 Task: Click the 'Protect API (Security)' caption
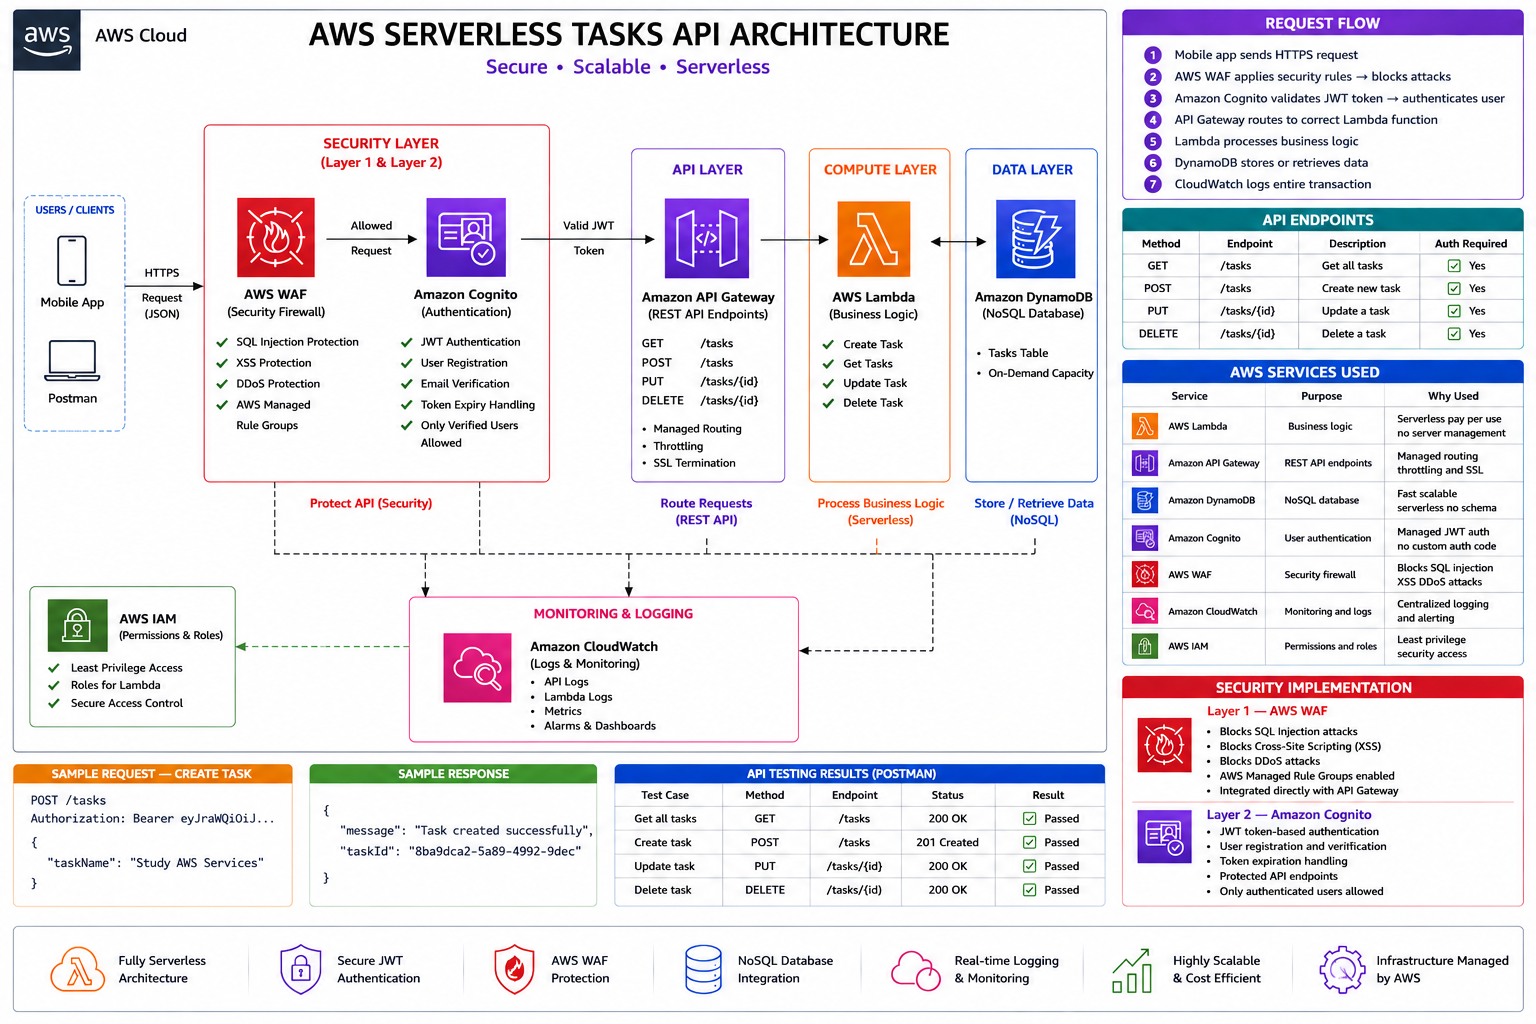click(x=371, y=503)
